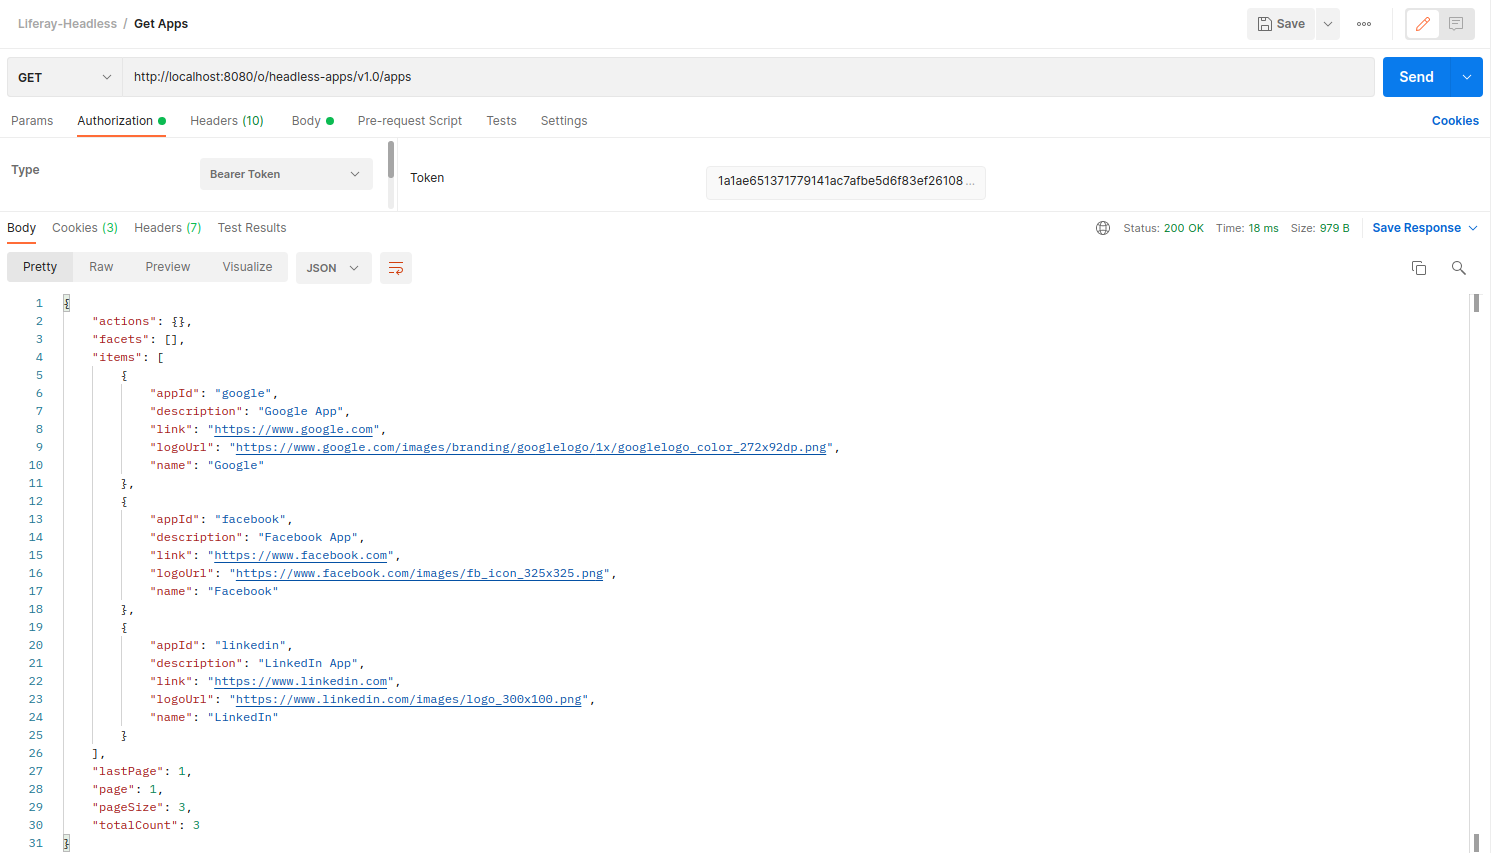Open the response Cookies (3) tab

click(85, 228)
